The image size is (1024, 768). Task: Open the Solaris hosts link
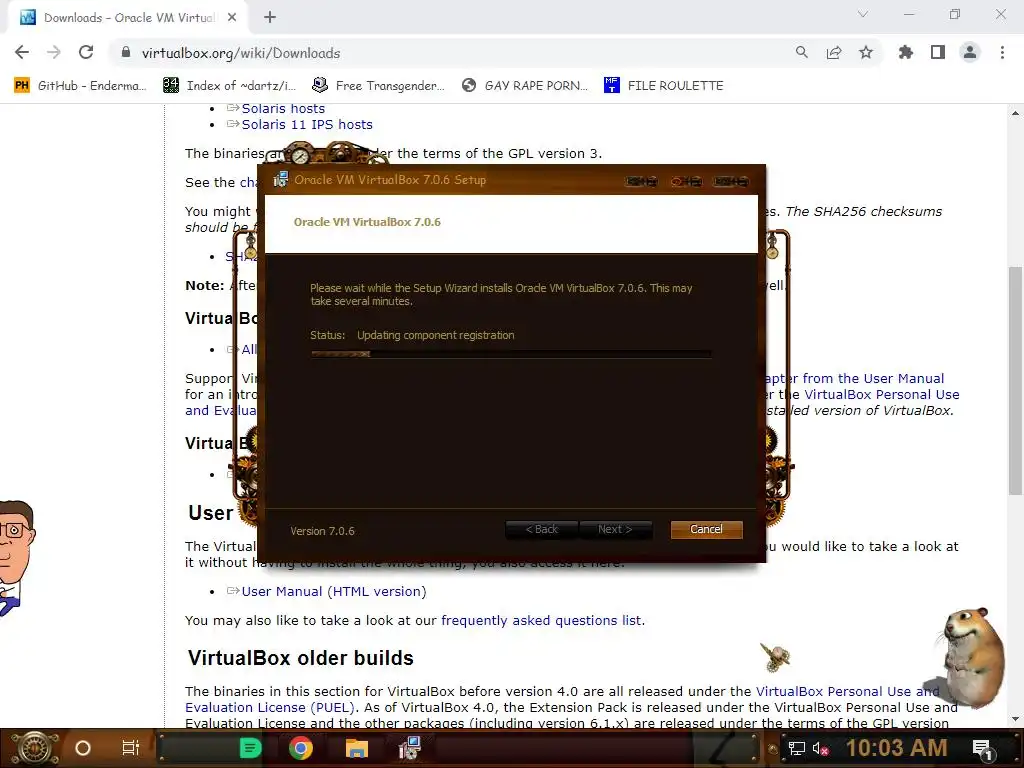point(283,108)
